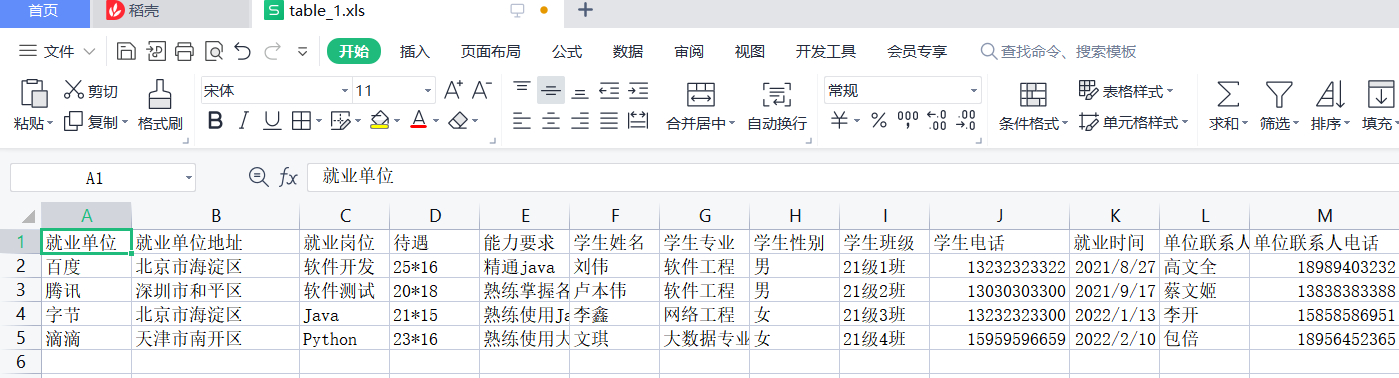This screenshot has width=1399, height=378.
Task: Align cell text to the left
Action: tap(522, 121)
